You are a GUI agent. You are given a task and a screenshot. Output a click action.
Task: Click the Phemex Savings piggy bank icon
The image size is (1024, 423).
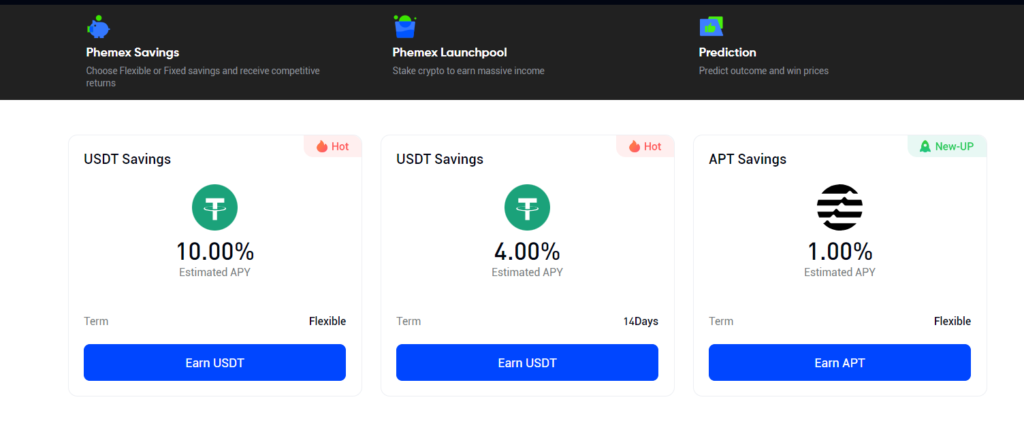[98, 27]
